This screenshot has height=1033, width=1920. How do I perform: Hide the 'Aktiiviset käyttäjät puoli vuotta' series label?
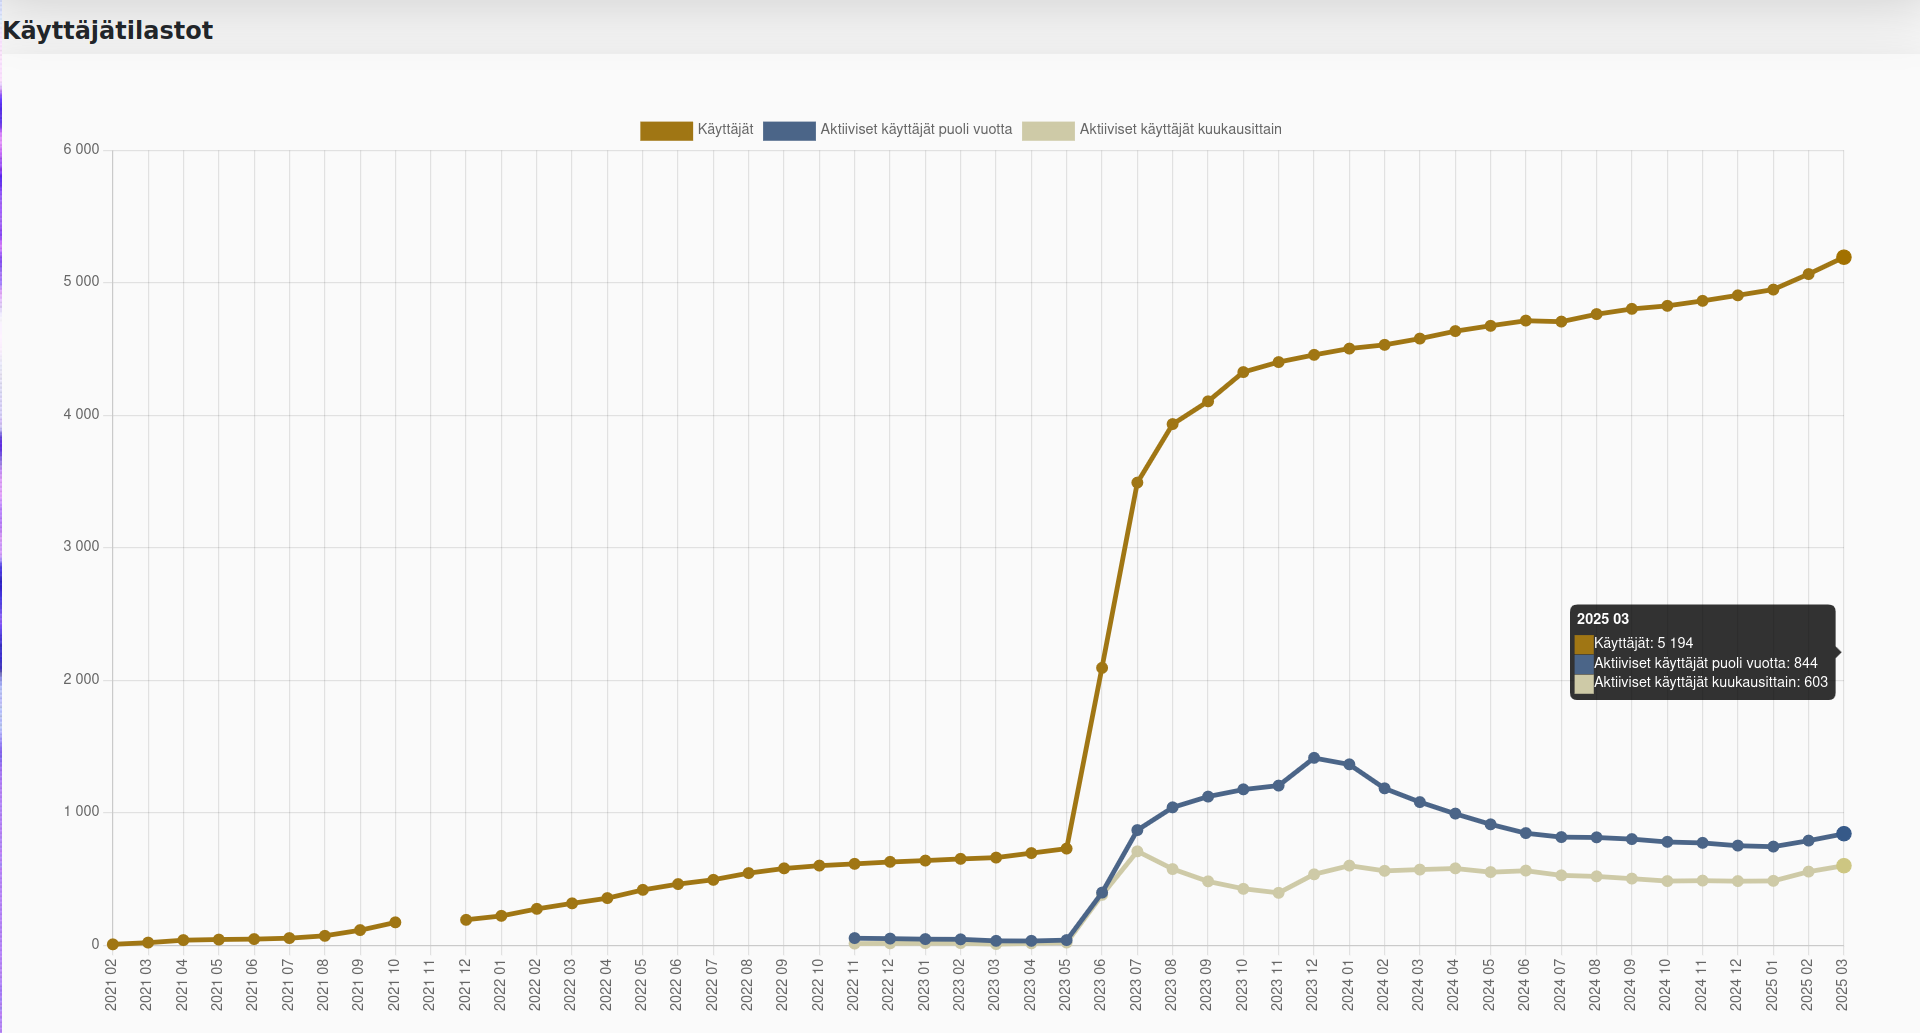(916, 129)
